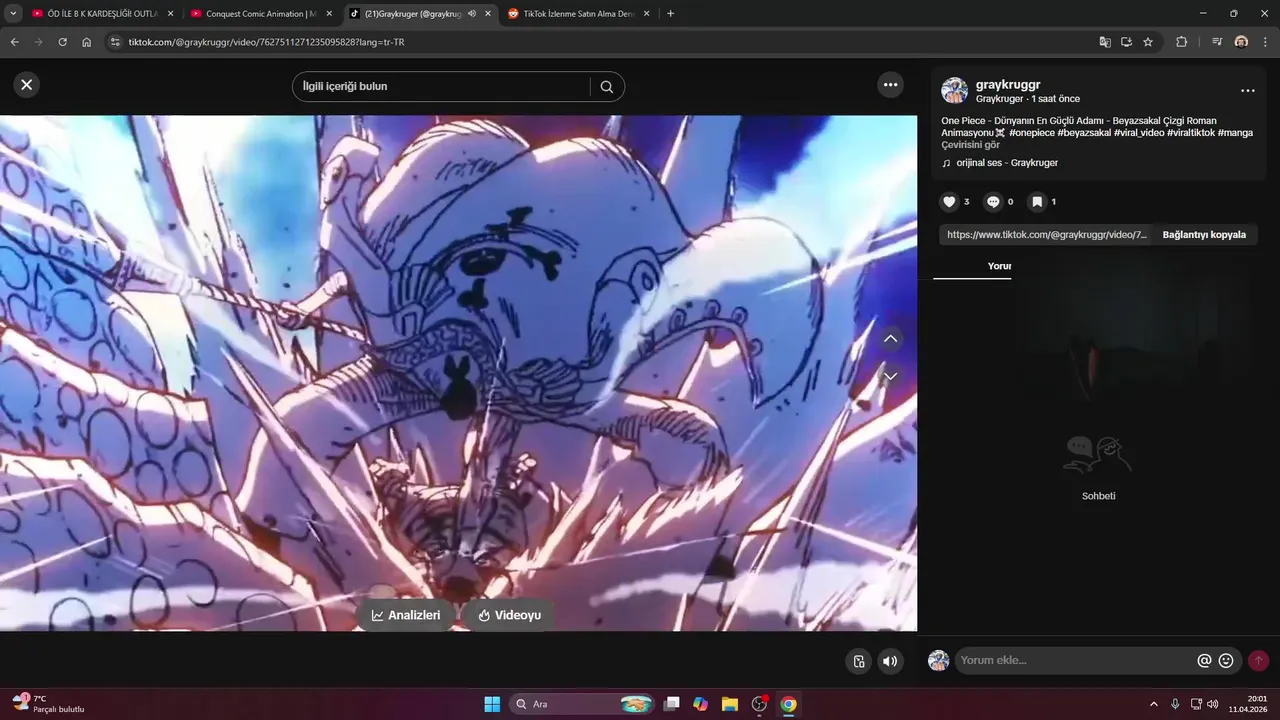
Task: Click the Videoyu button
Action: (509, 615)
